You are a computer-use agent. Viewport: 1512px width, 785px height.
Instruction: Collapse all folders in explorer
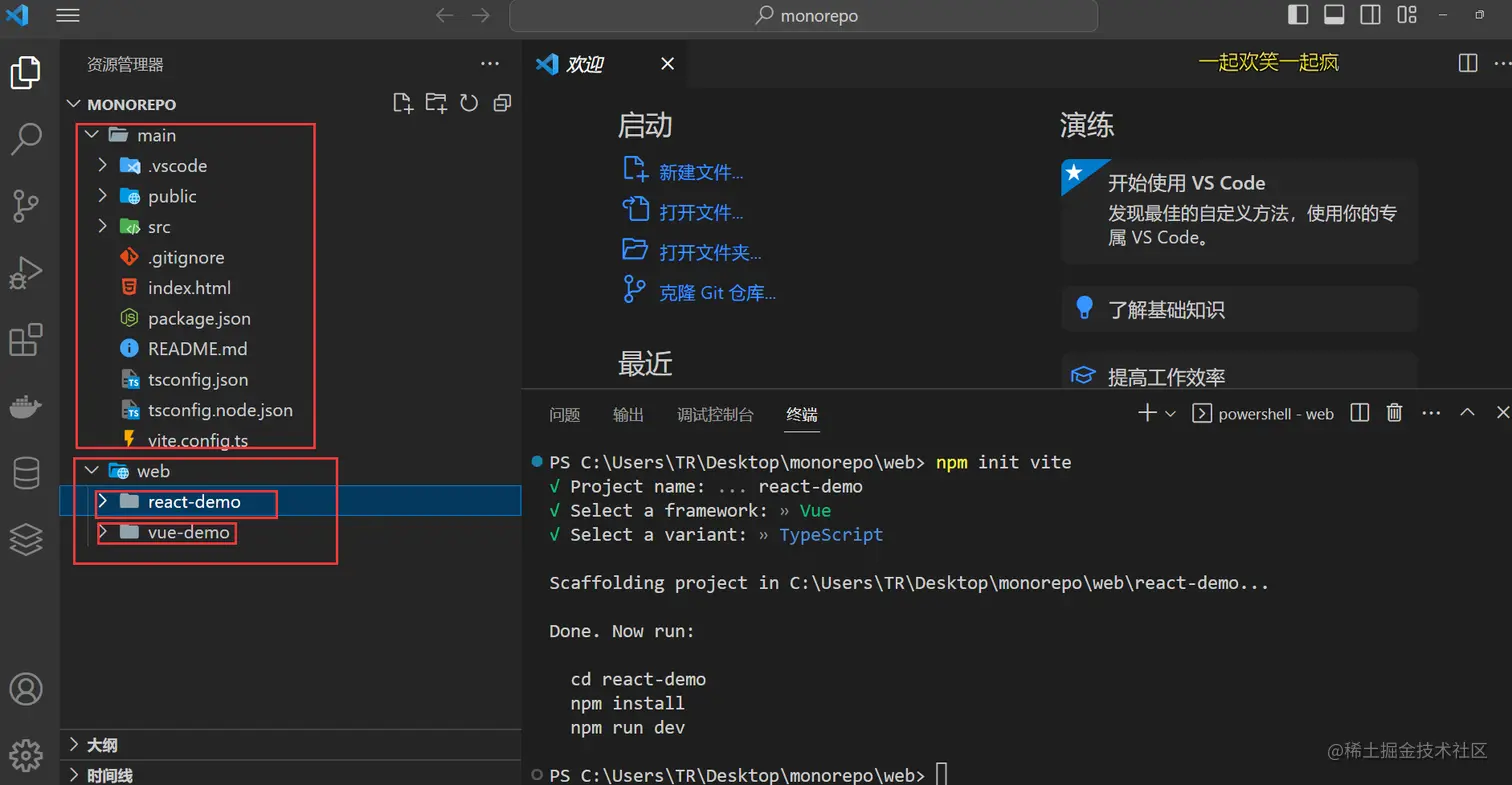click(x=502, y=103)
